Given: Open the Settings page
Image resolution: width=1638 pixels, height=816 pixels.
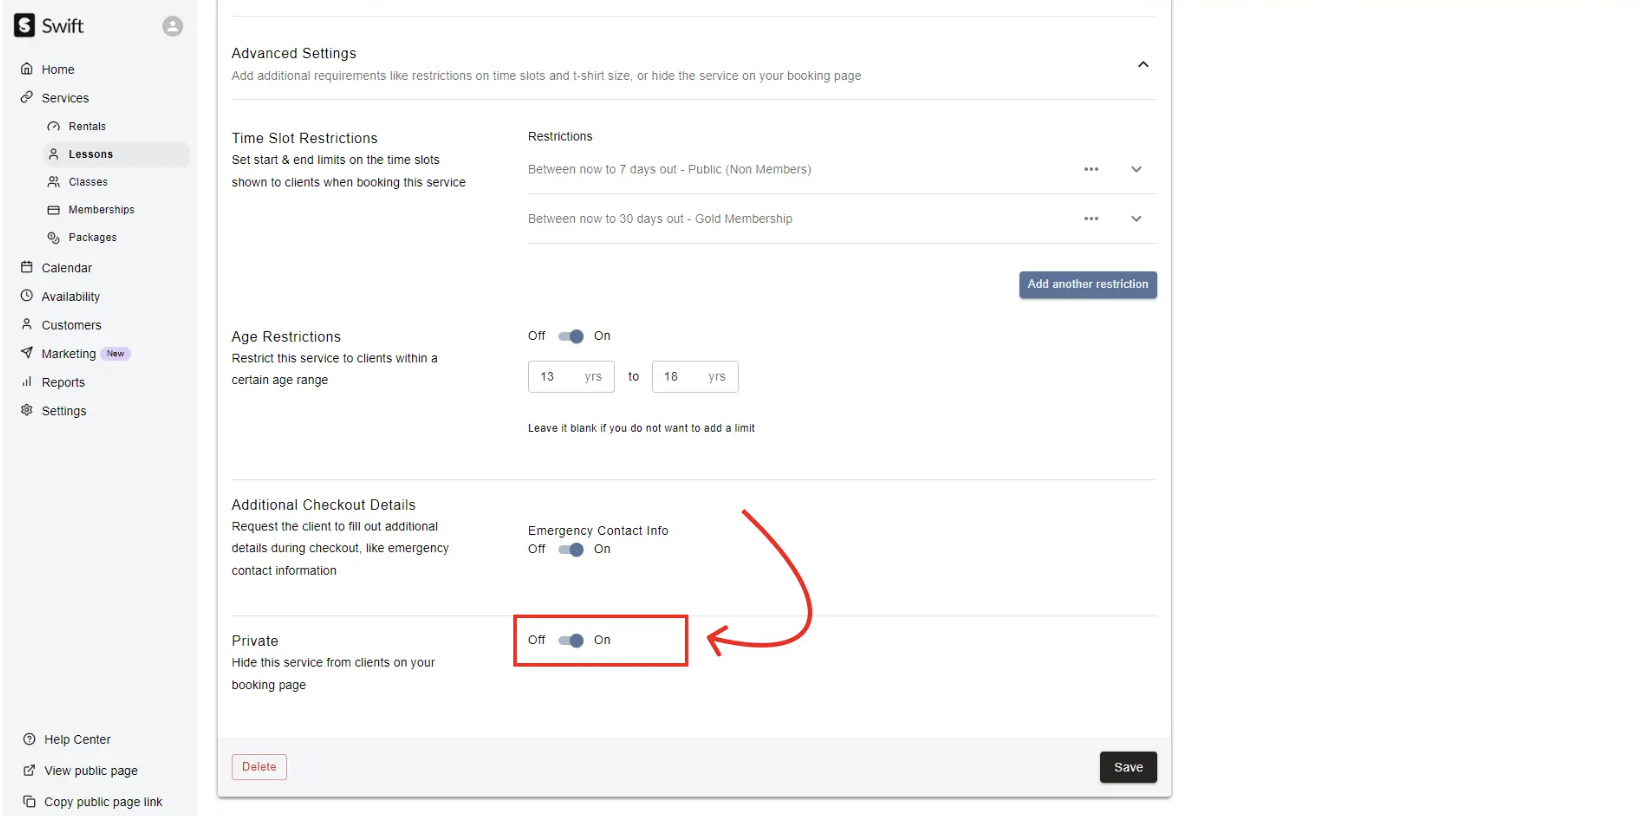Looking at the screenshot, I should click(64, 411).
